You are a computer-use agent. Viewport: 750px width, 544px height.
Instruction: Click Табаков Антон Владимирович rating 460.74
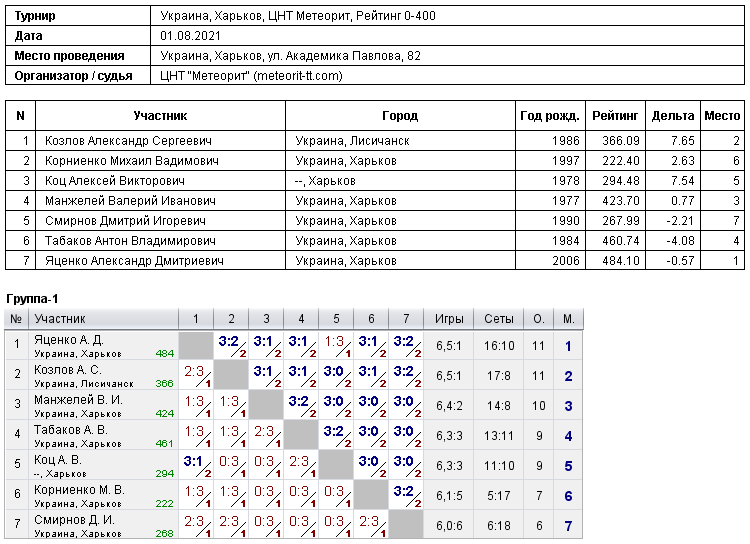pos(620,241)
